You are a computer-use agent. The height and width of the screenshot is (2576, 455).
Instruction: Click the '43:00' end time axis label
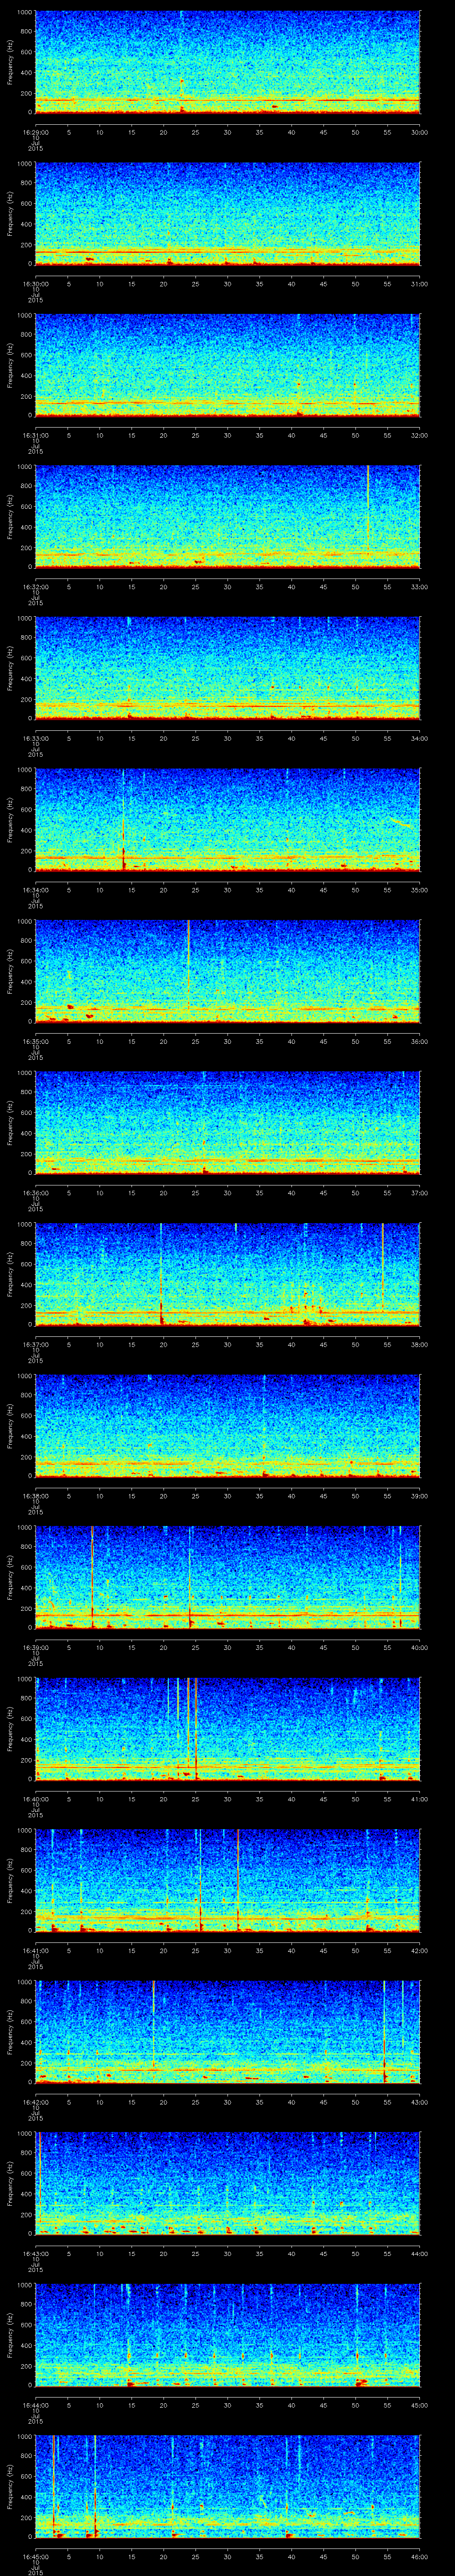pyautogui.click(x=419, y=2102)
